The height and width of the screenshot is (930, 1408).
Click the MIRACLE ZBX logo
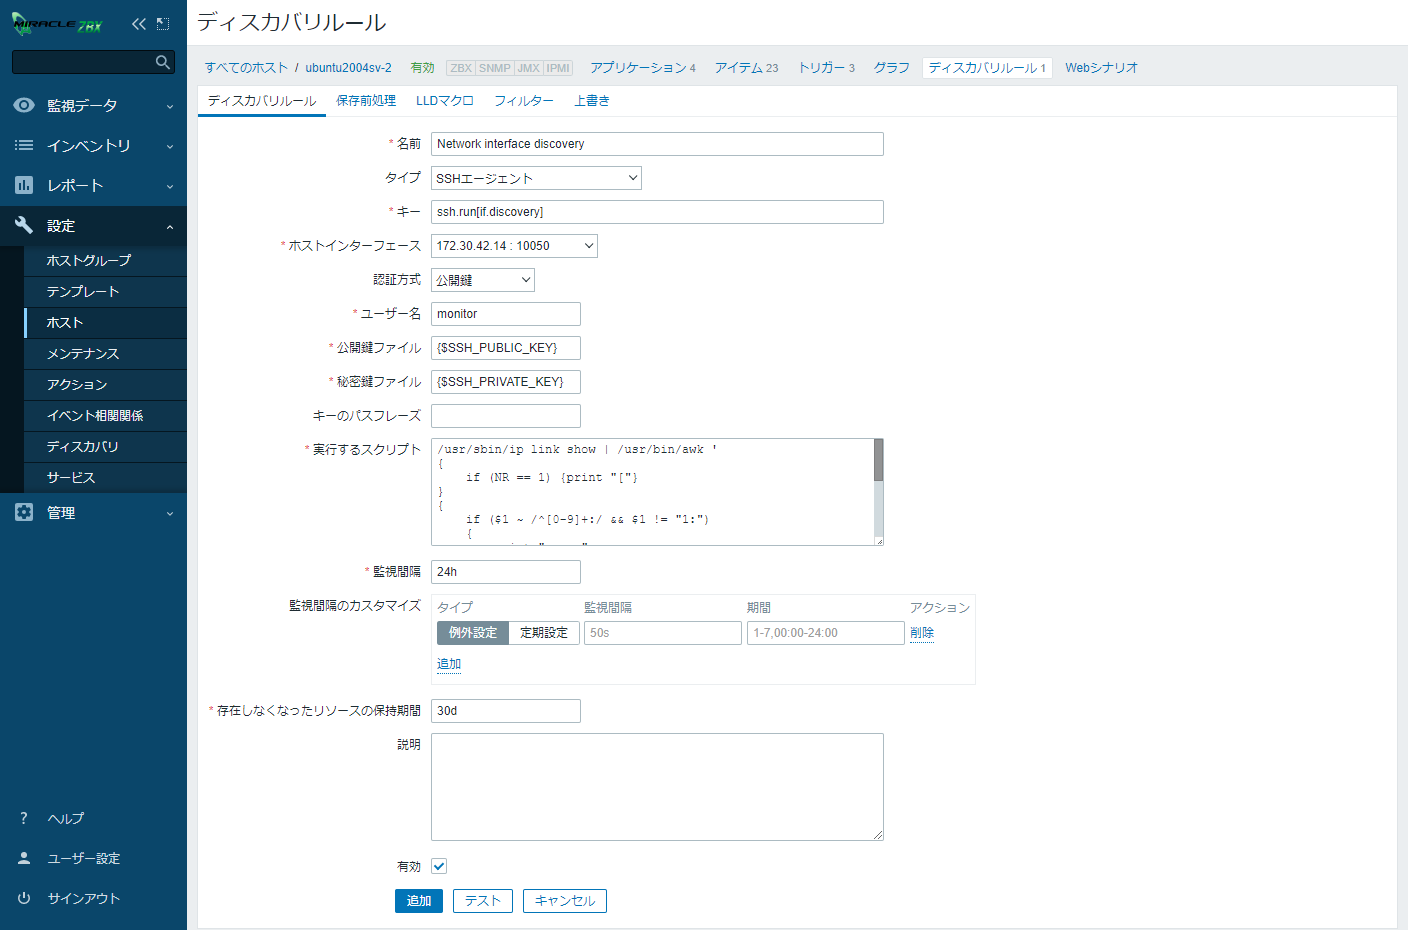pos(57,24)
